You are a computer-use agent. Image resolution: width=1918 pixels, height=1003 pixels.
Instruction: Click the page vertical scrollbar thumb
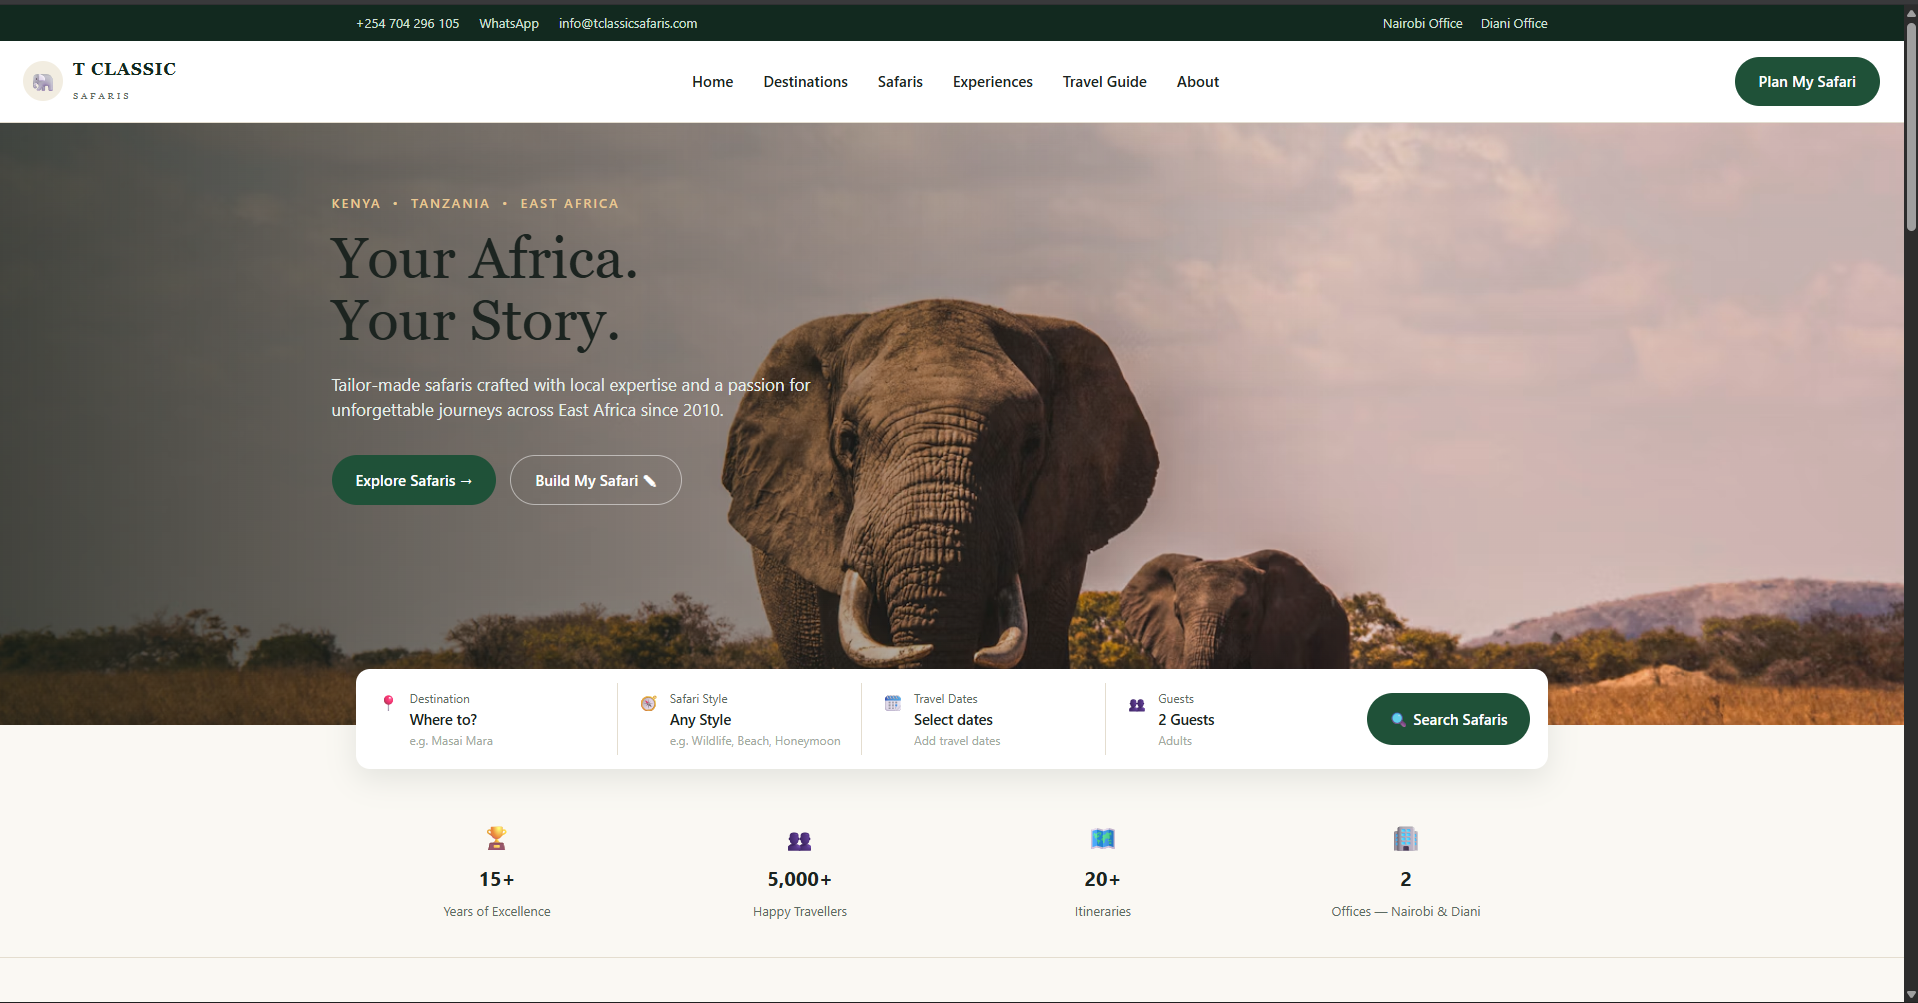[x=1911, y=128]
